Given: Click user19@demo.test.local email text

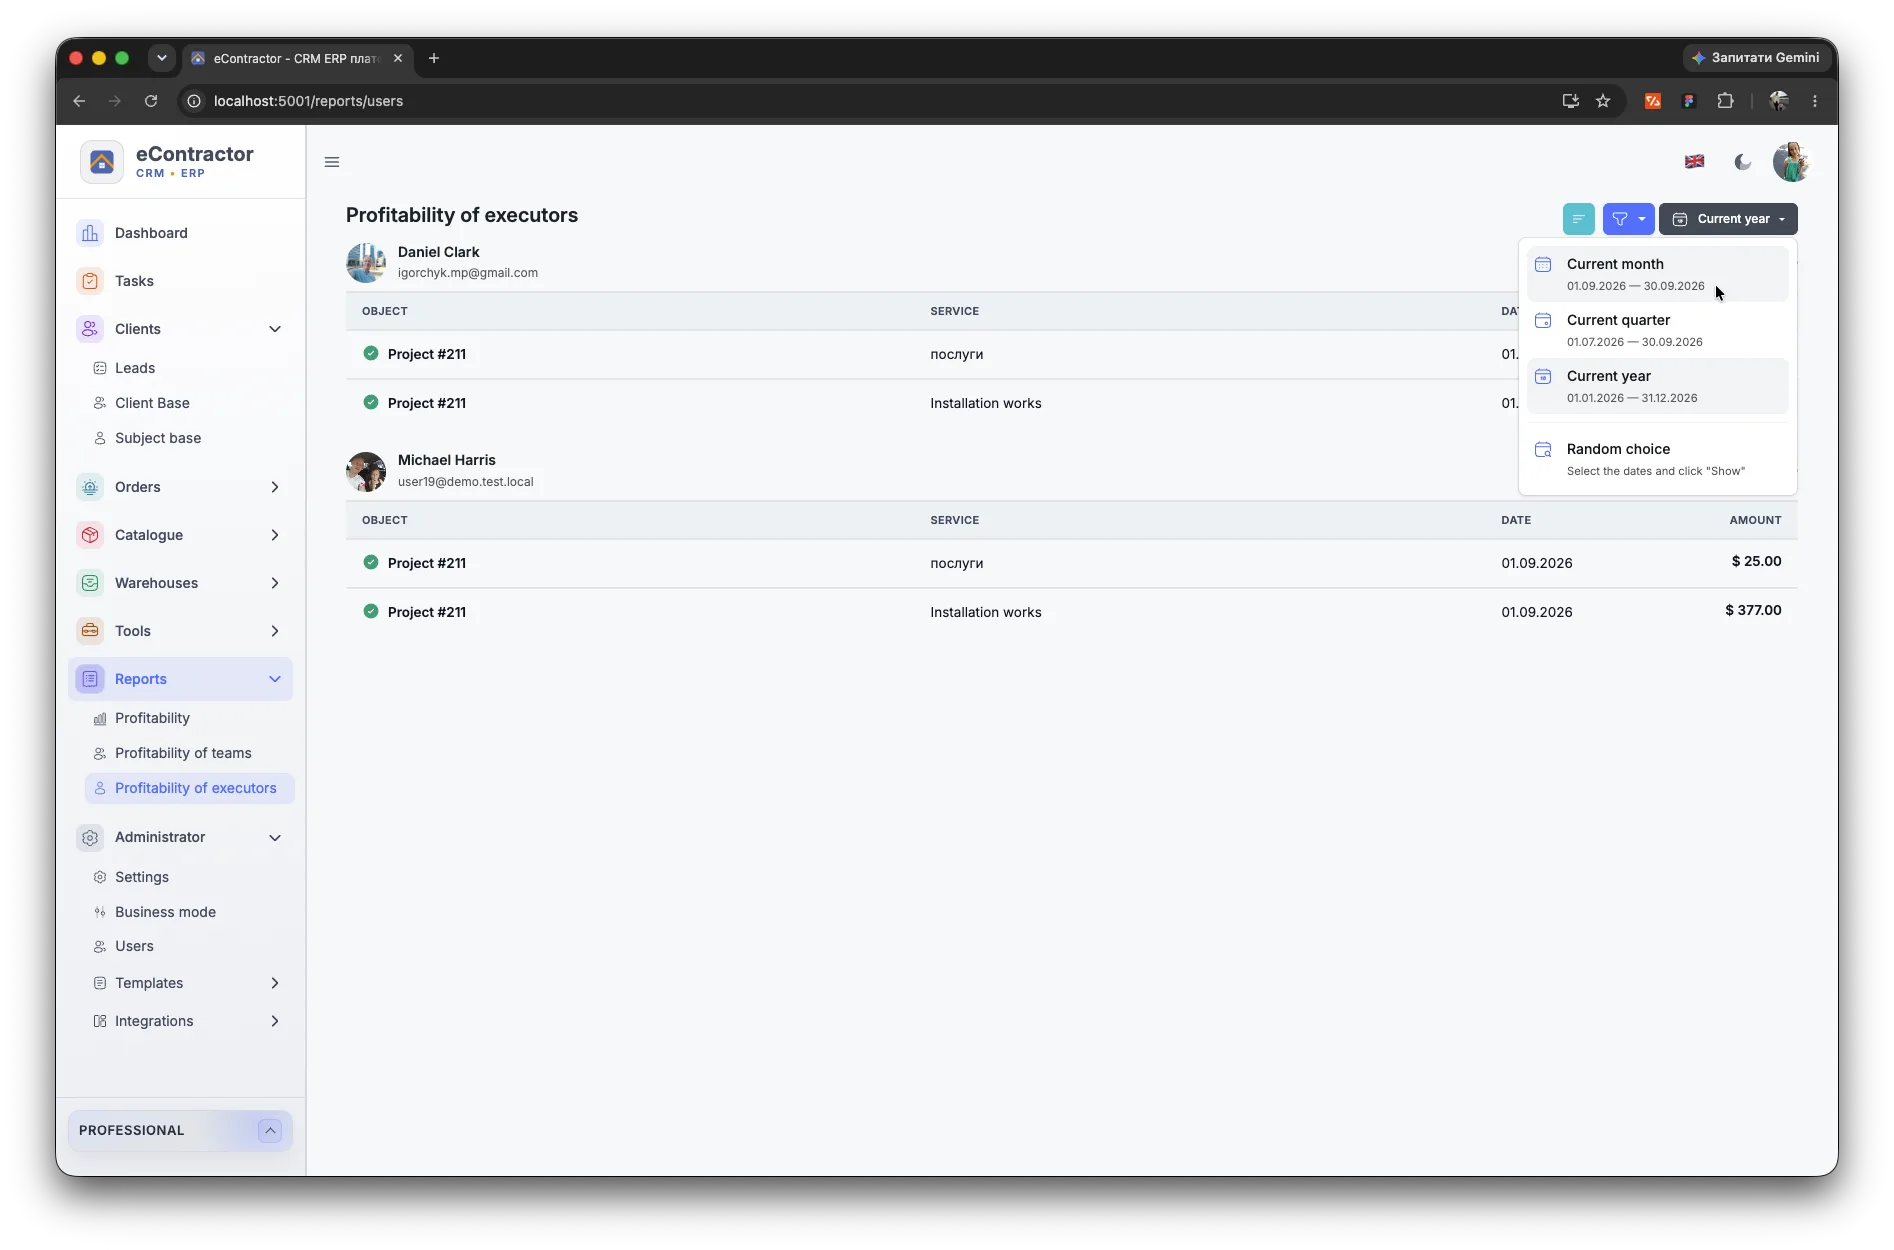Looking at the screenshot, I should click(466, 482).
